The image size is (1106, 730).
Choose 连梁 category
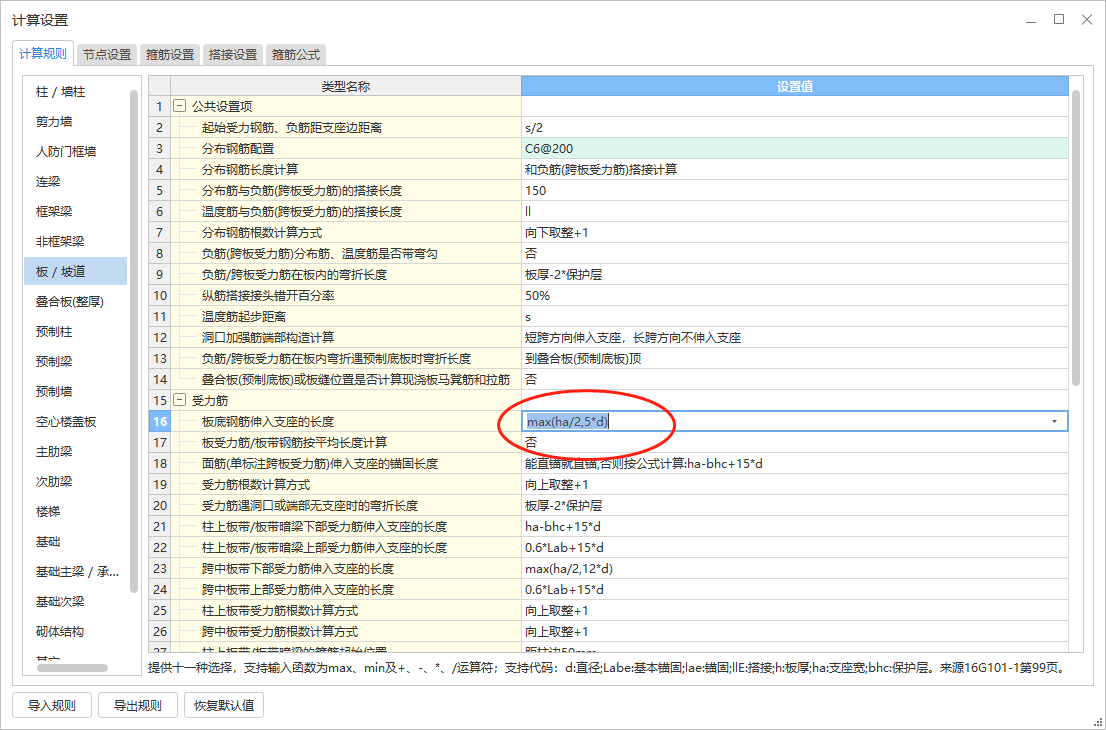tap(75, 182)
